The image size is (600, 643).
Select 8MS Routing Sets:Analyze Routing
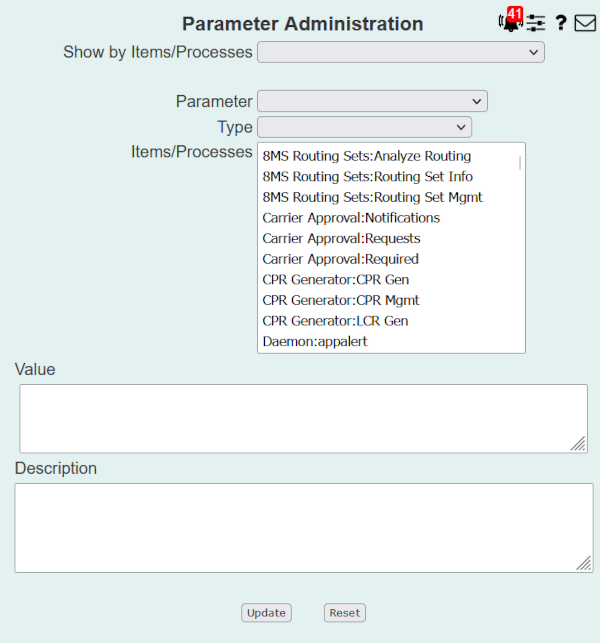click(x=366, y=156)
